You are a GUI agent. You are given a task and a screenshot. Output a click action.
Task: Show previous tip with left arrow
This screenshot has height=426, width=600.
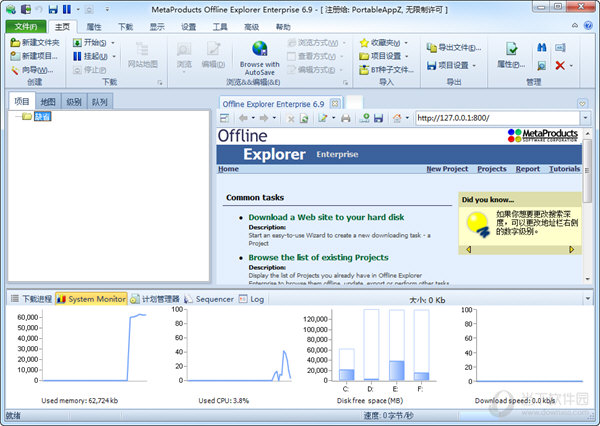coord(468,250)
